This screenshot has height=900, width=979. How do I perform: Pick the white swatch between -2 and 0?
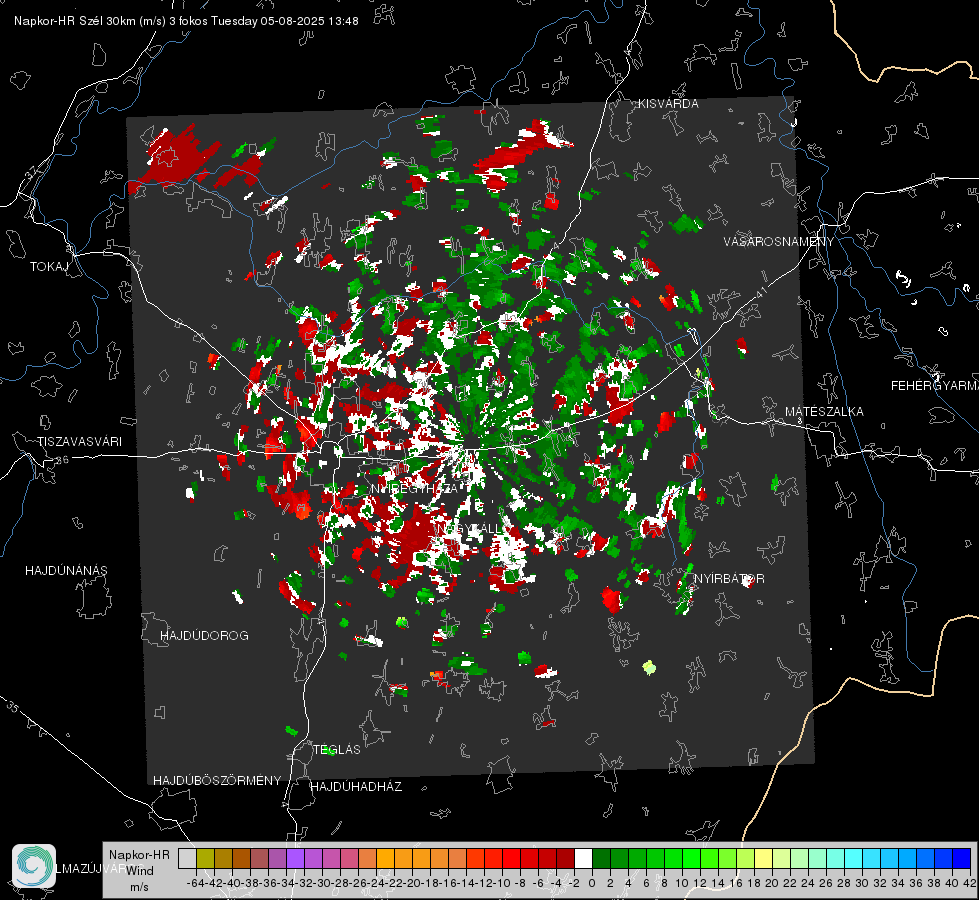(583, 858)
